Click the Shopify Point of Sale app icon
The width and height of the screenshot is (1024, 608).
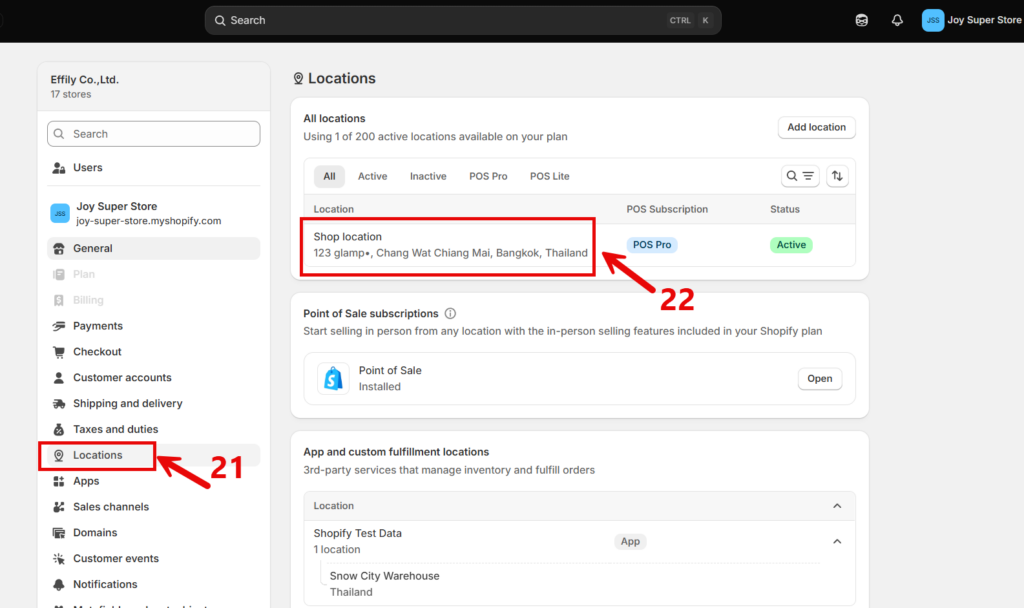click(333, 378)
